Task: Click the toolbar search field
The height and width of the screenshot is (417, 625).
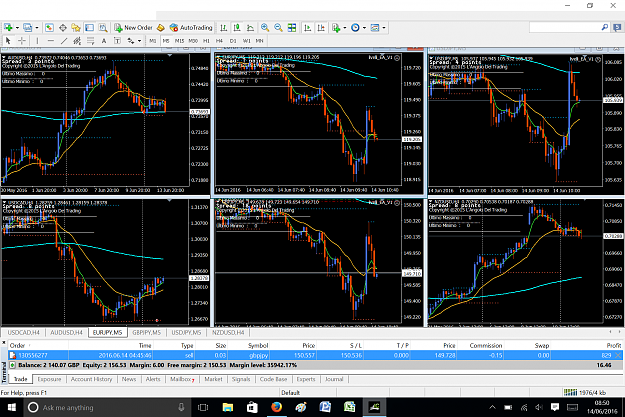Action: [x=564, y=27]
